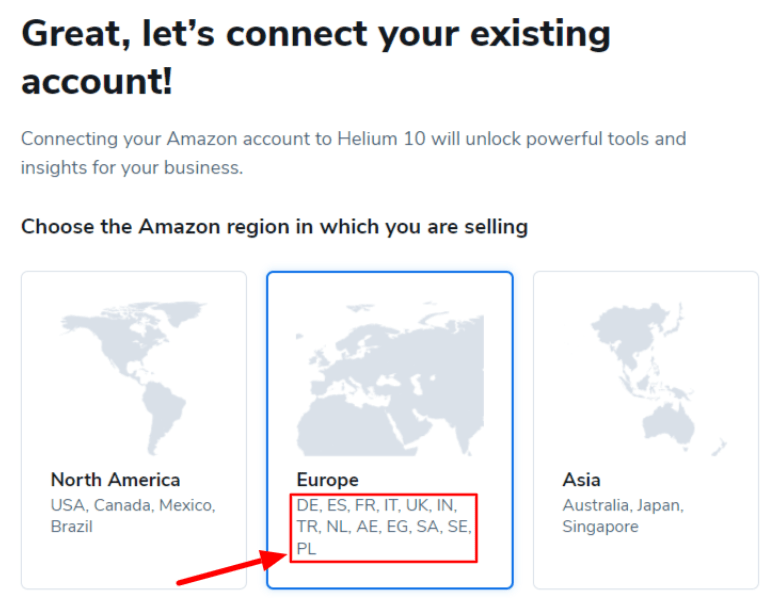Click the North America map illustration
771x598 pixels.
pos(134,378)
